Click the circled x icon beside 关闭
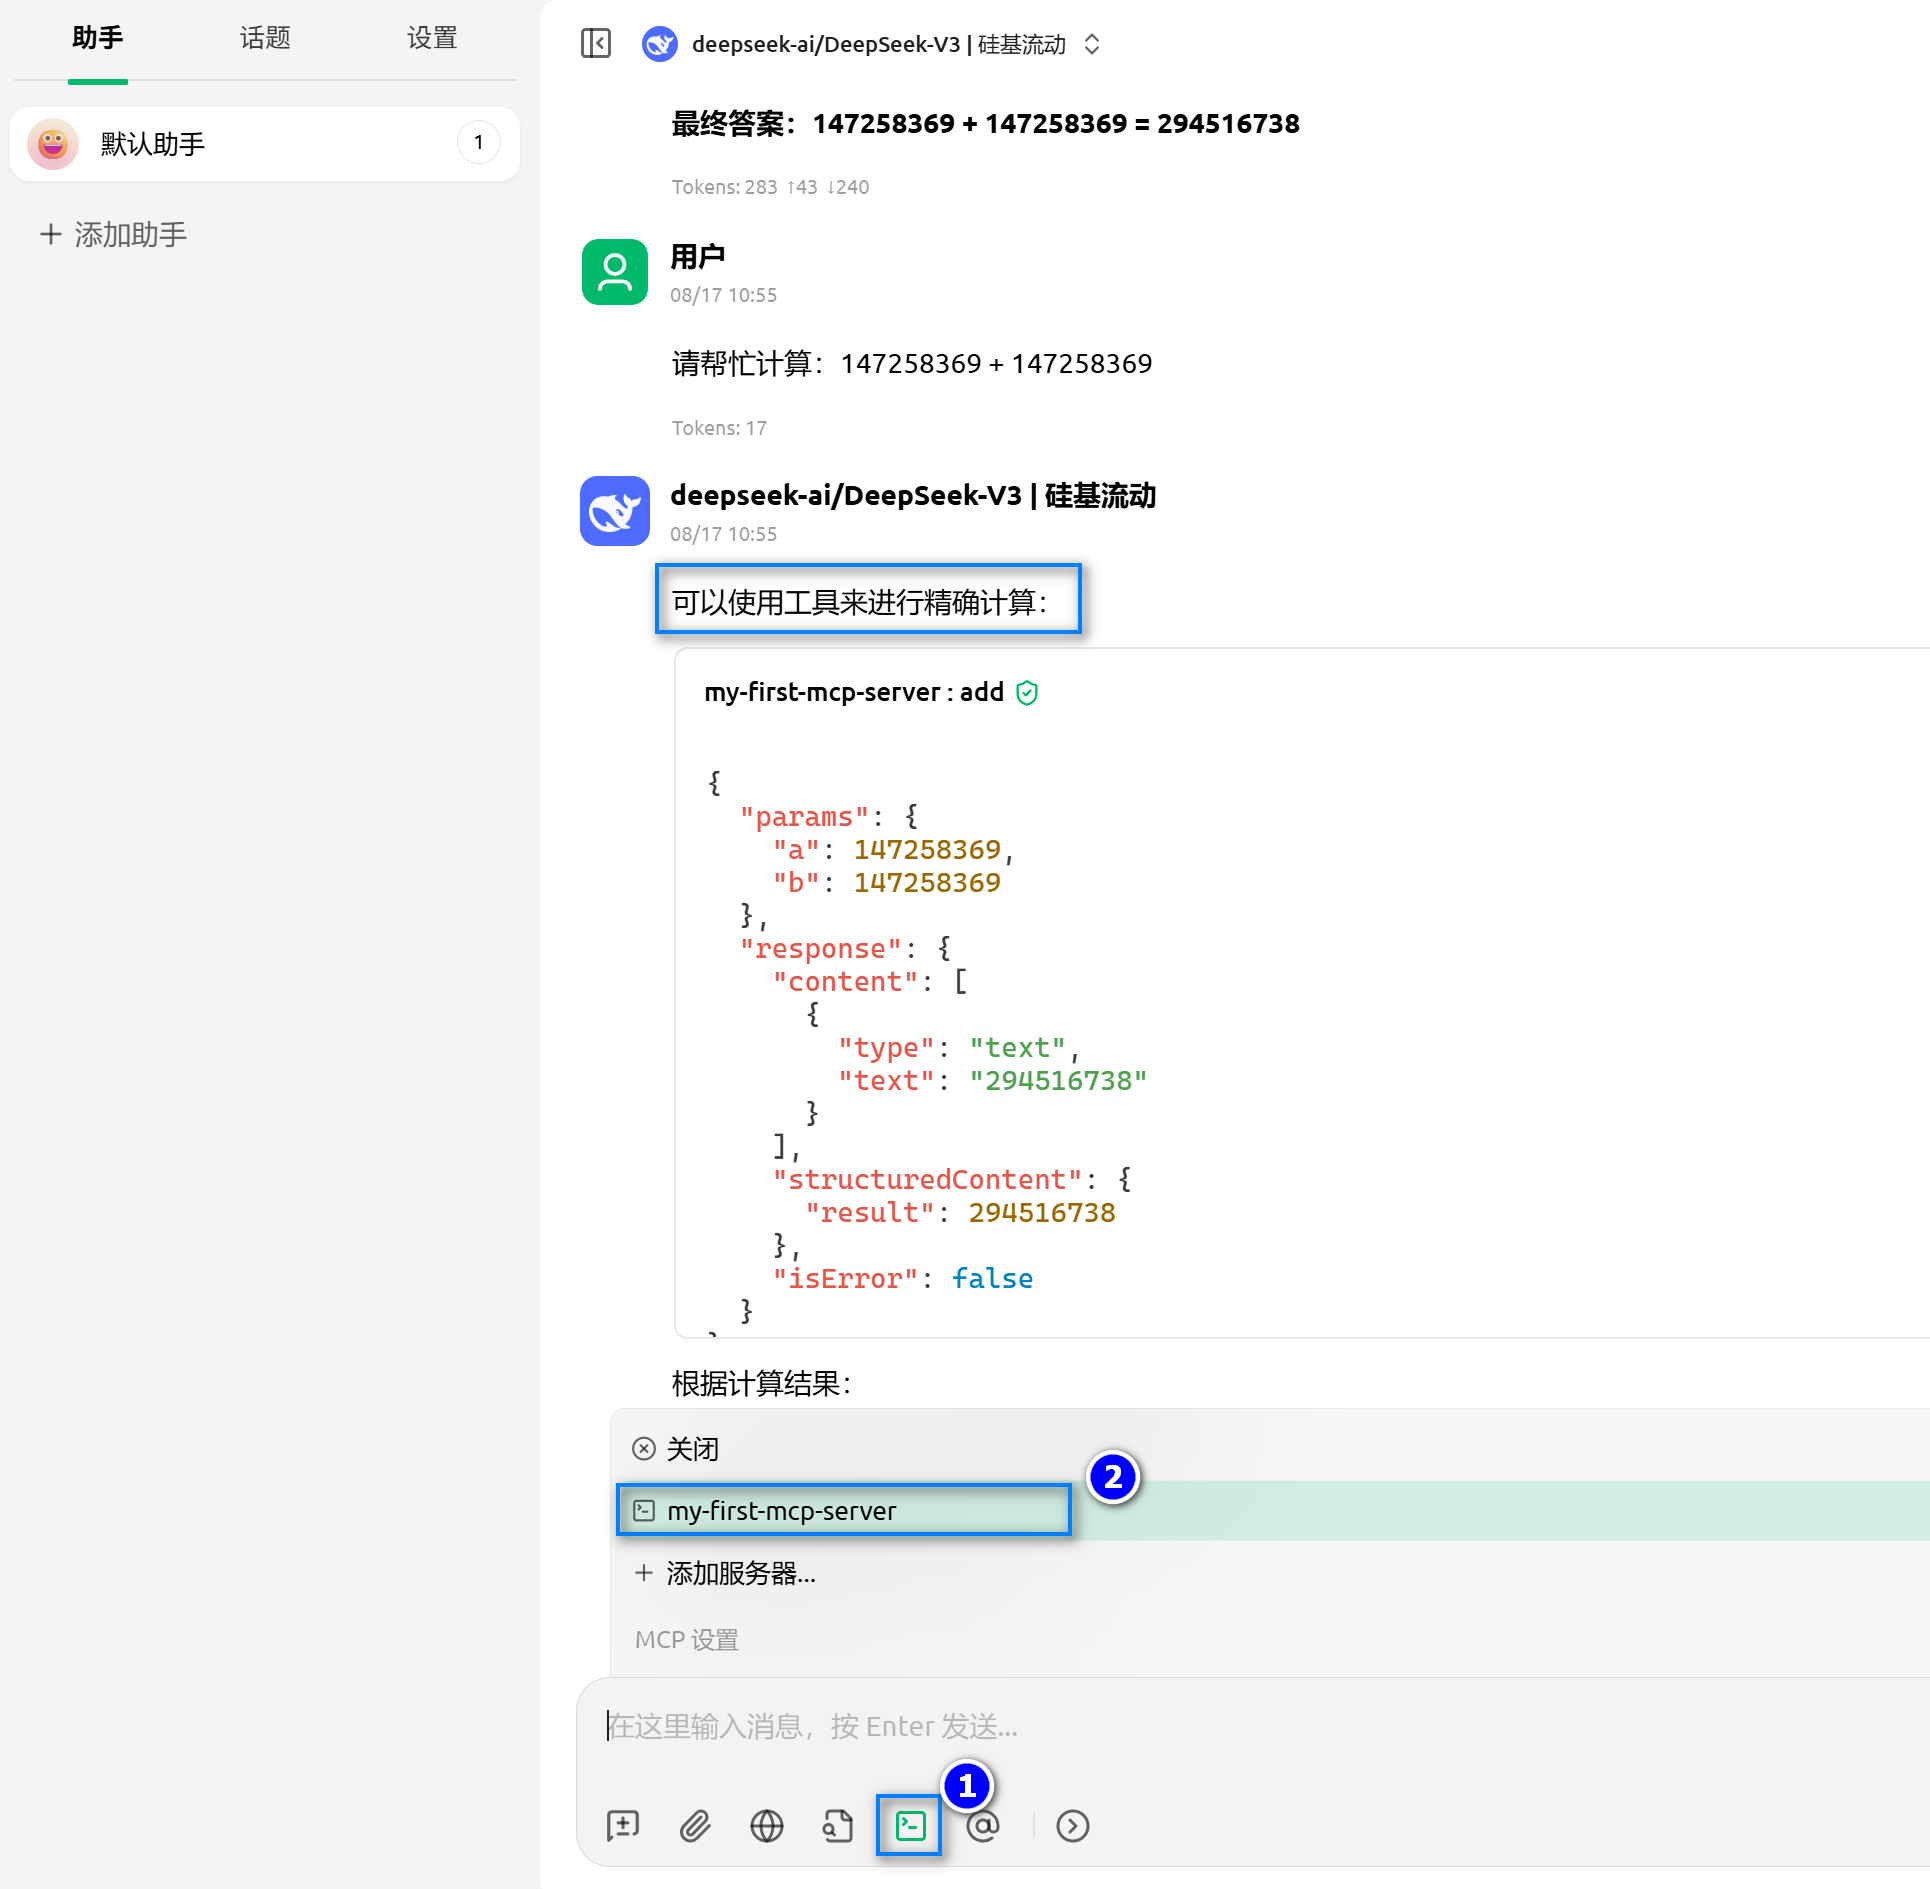Viewport: 1930px width, 1889px height. (644, 1449)
